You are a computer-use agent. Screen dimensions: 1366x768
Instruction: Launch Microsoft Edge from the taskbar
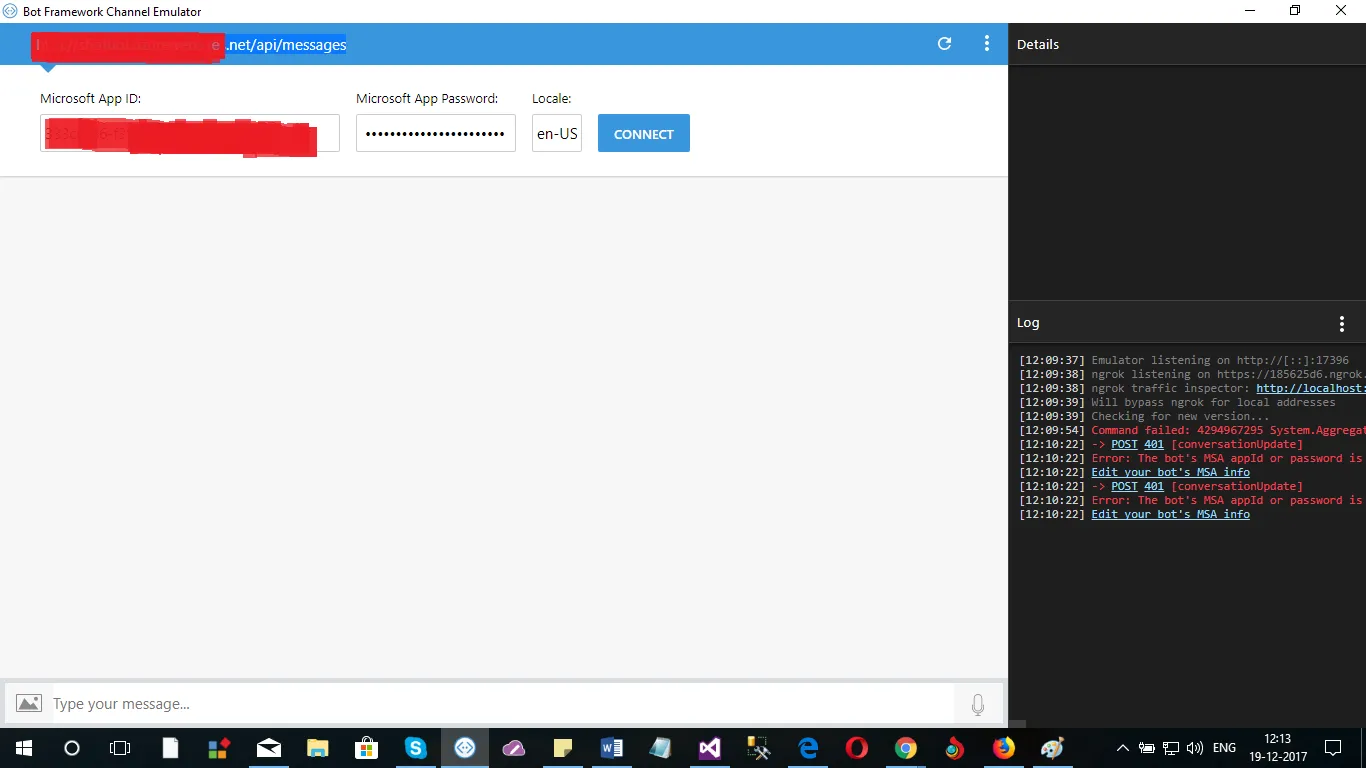pos(808,748)
